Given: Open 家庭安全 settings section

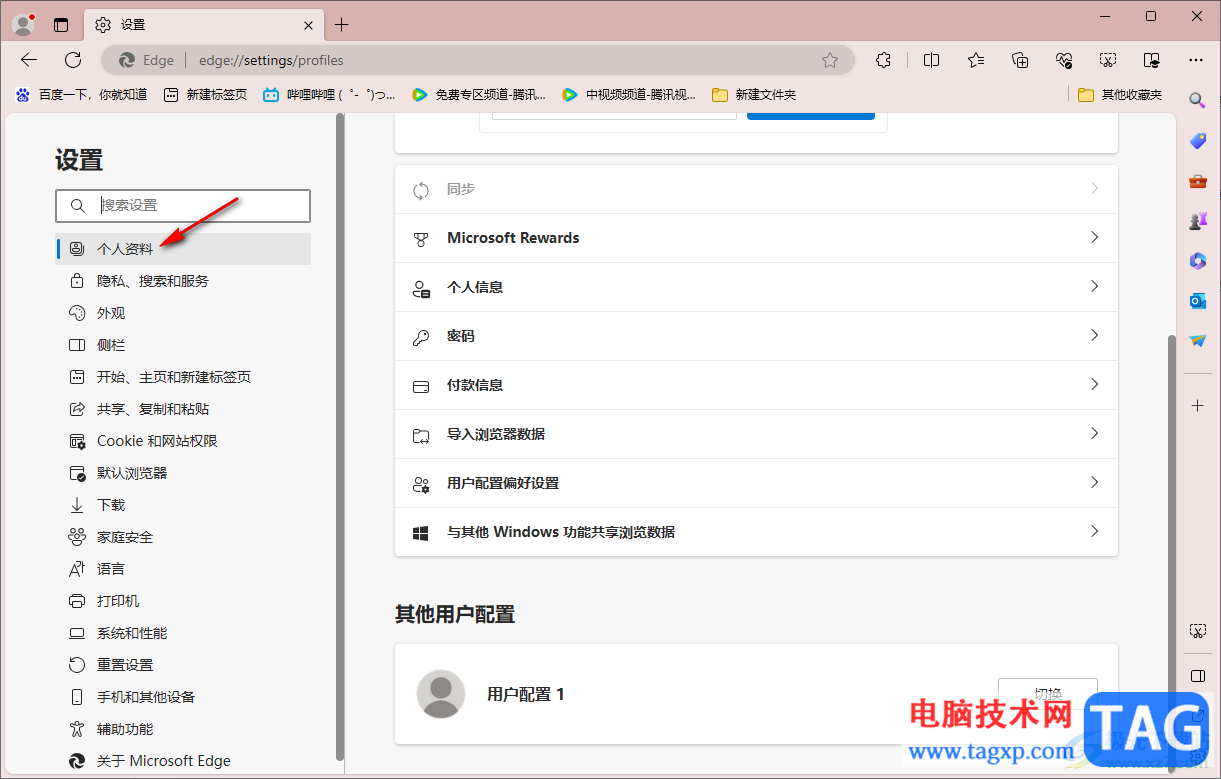Looking at the screenshot, I should point(183,537).
